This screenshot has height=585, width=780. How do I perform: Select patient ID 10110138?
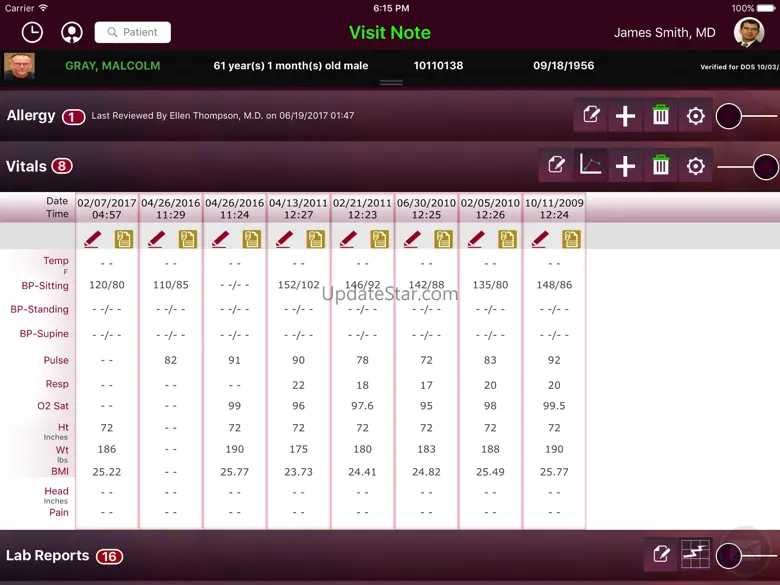click(438, 66)
